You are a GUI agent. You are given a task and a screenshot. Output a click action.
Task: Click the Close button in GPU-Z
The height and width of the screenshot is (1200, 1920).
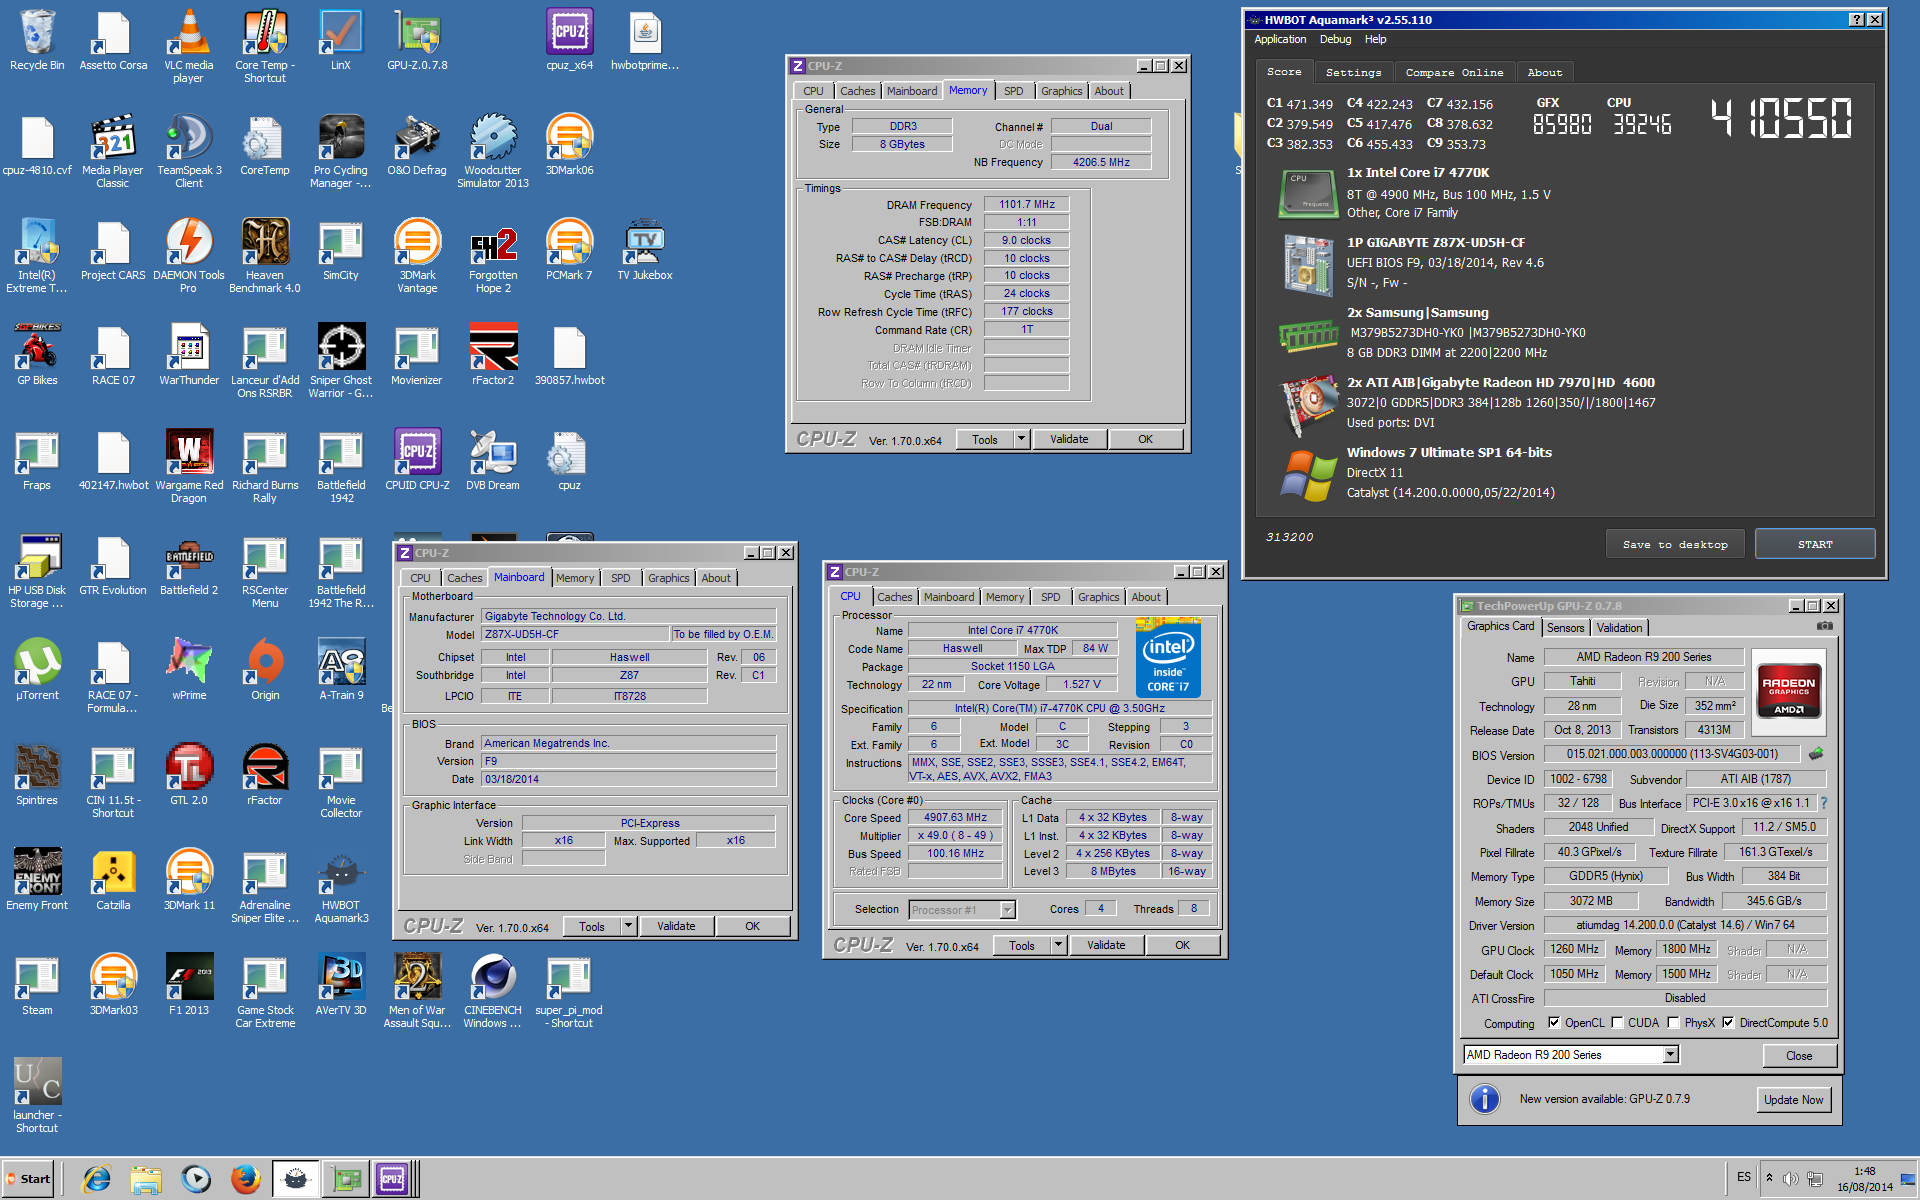click(1799, 1056)
